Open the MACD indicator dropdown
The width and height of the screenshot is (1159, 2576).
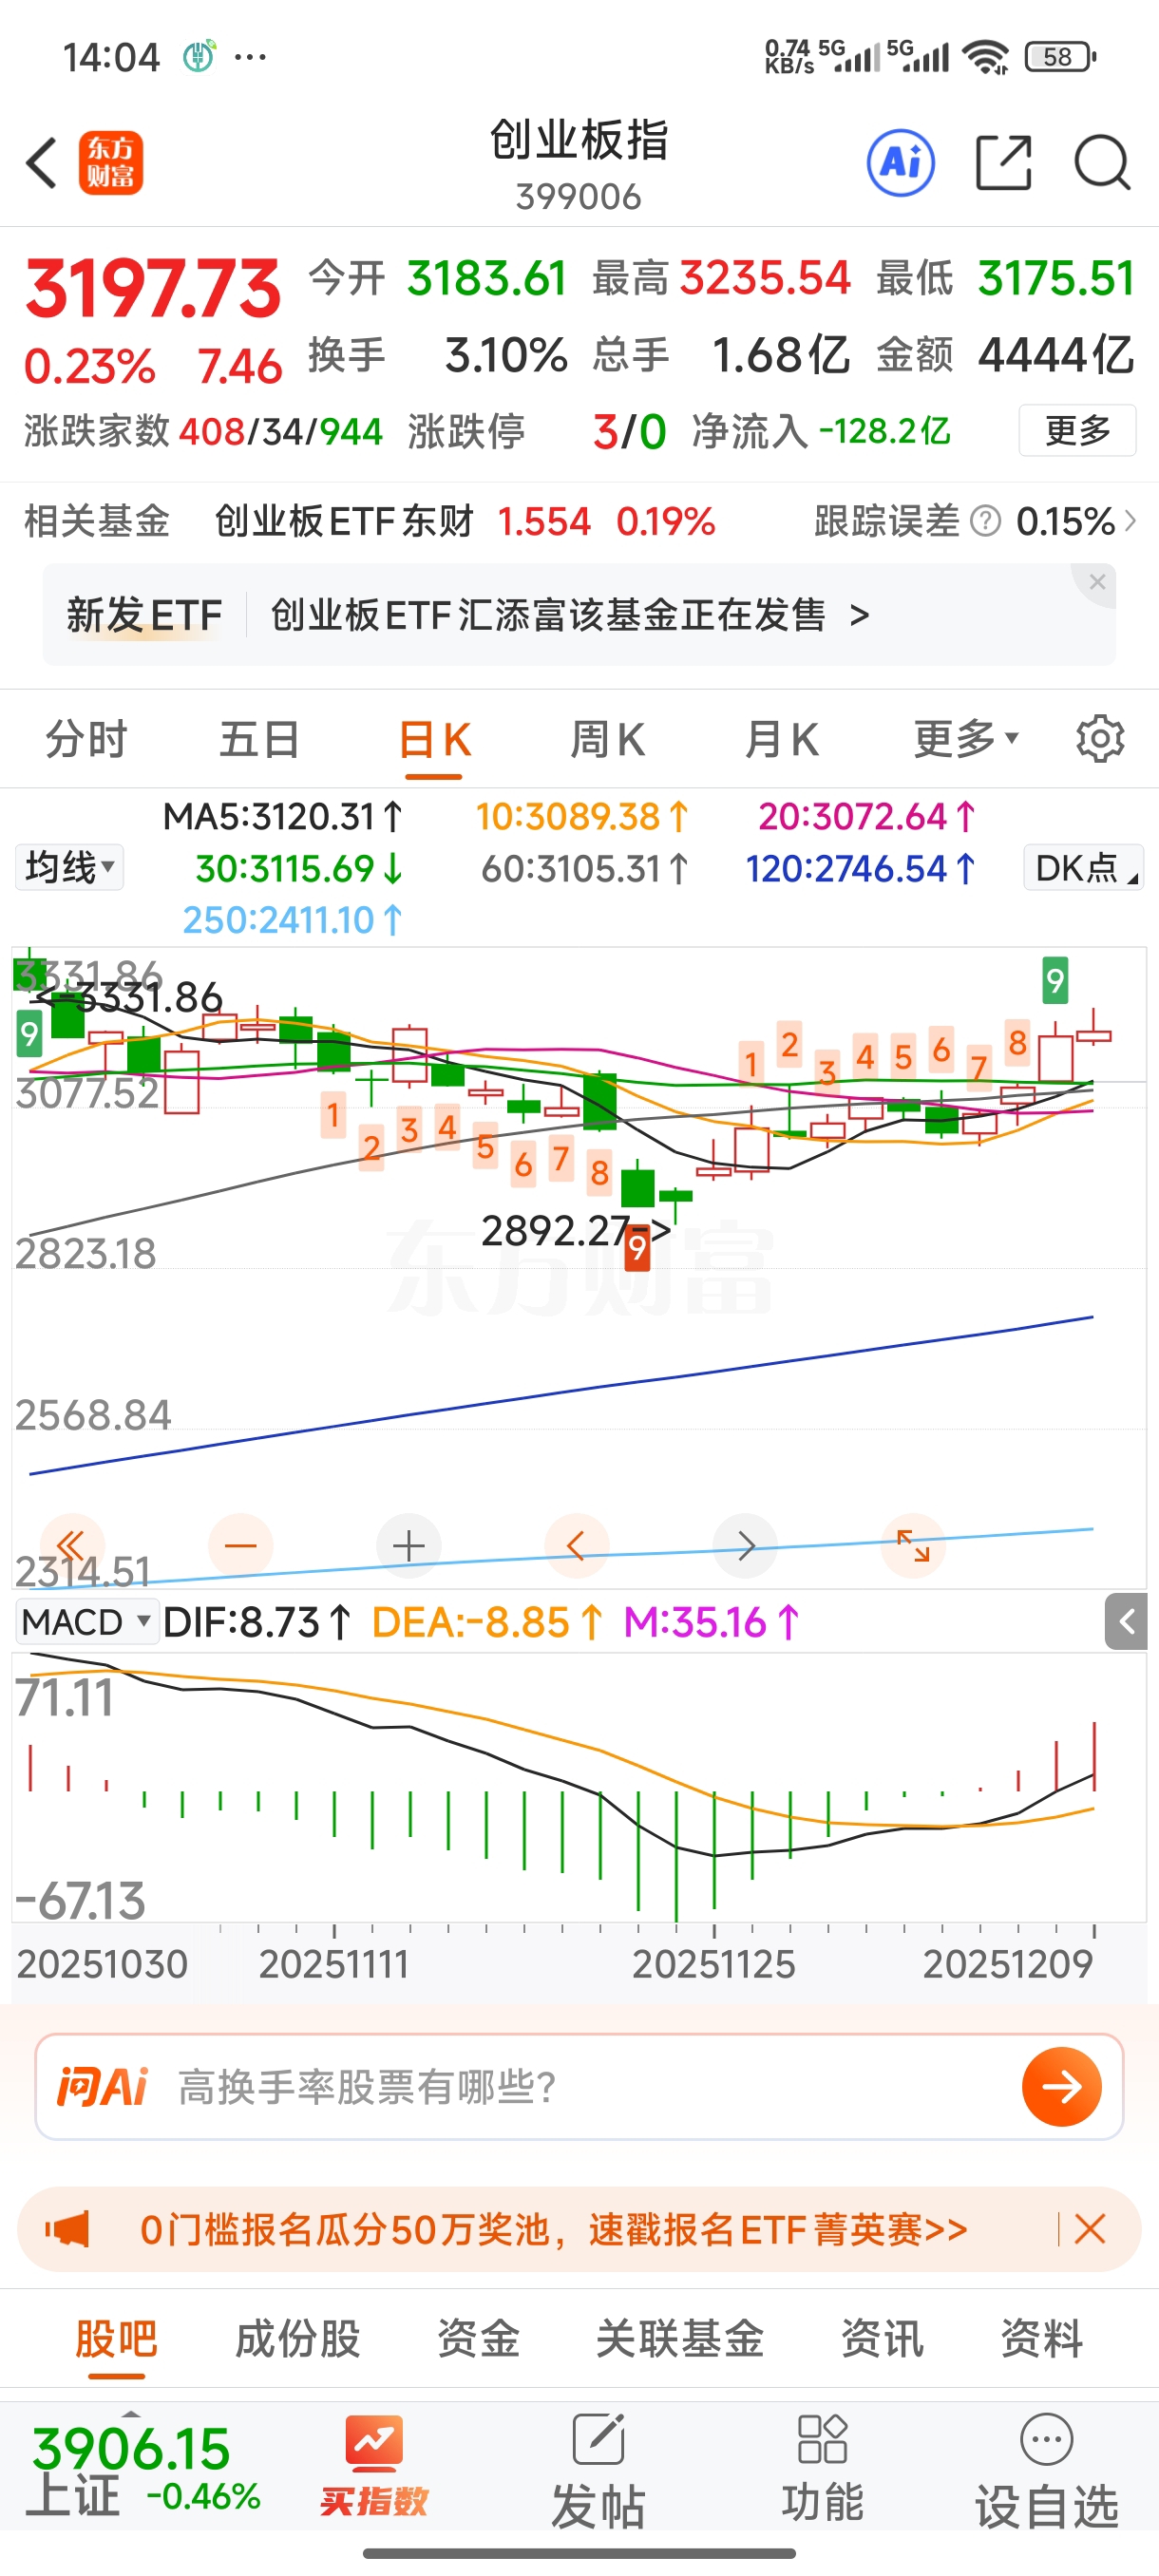87,1621
